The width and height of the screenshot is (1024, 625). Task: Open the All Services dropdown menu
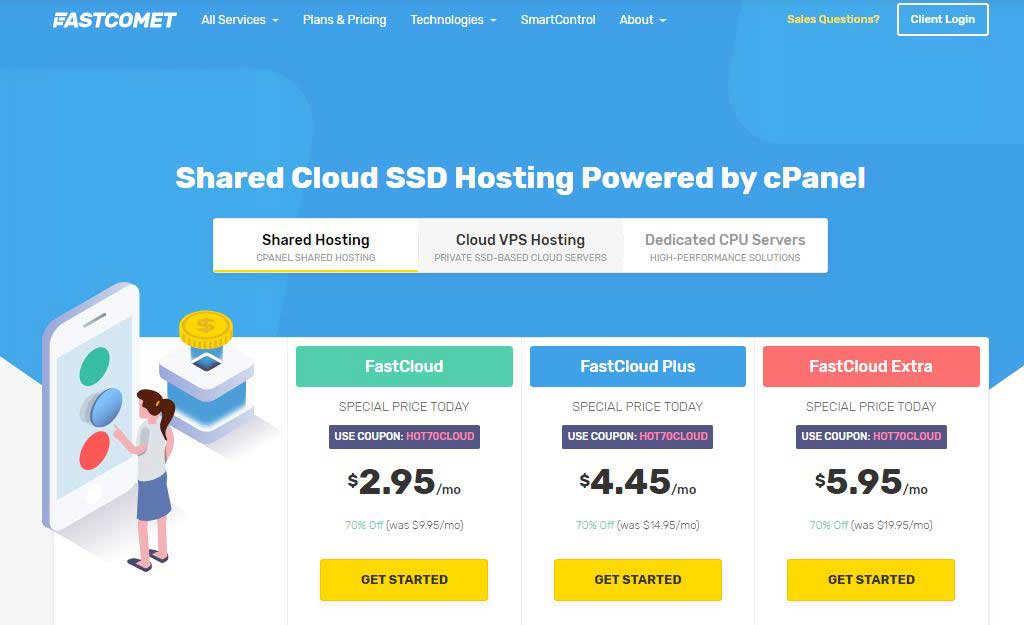click(240, 20)
